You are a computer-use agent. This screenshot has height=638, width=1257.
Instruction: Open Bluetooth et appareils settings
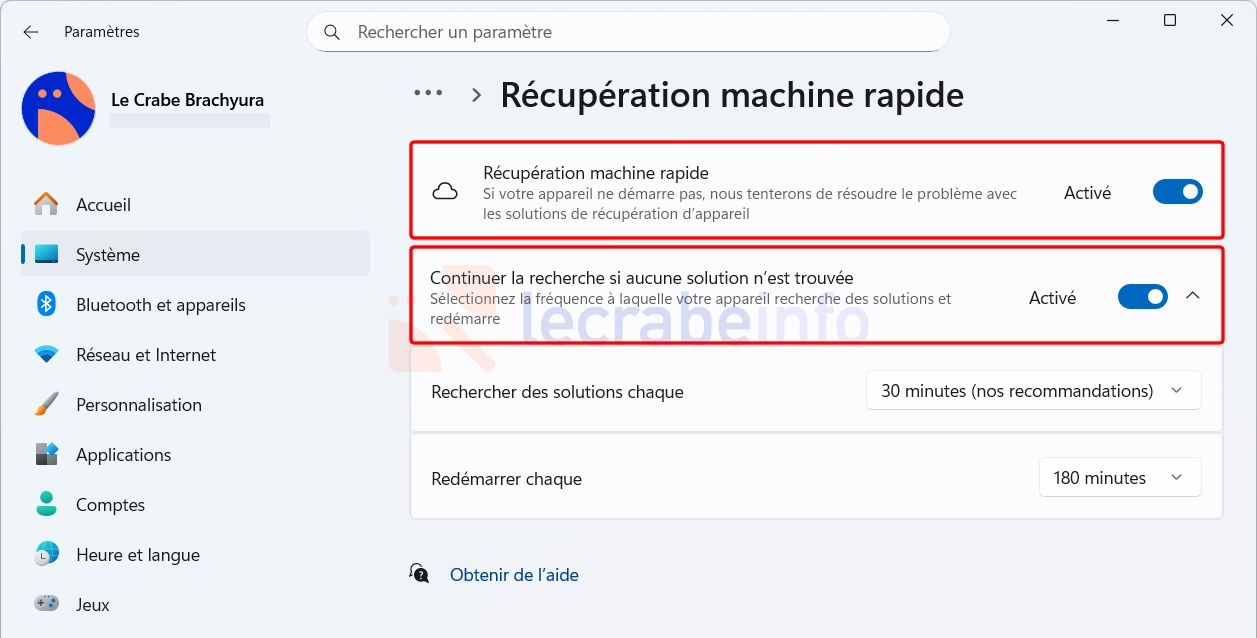pyautogui.click(x=195, y=304)
